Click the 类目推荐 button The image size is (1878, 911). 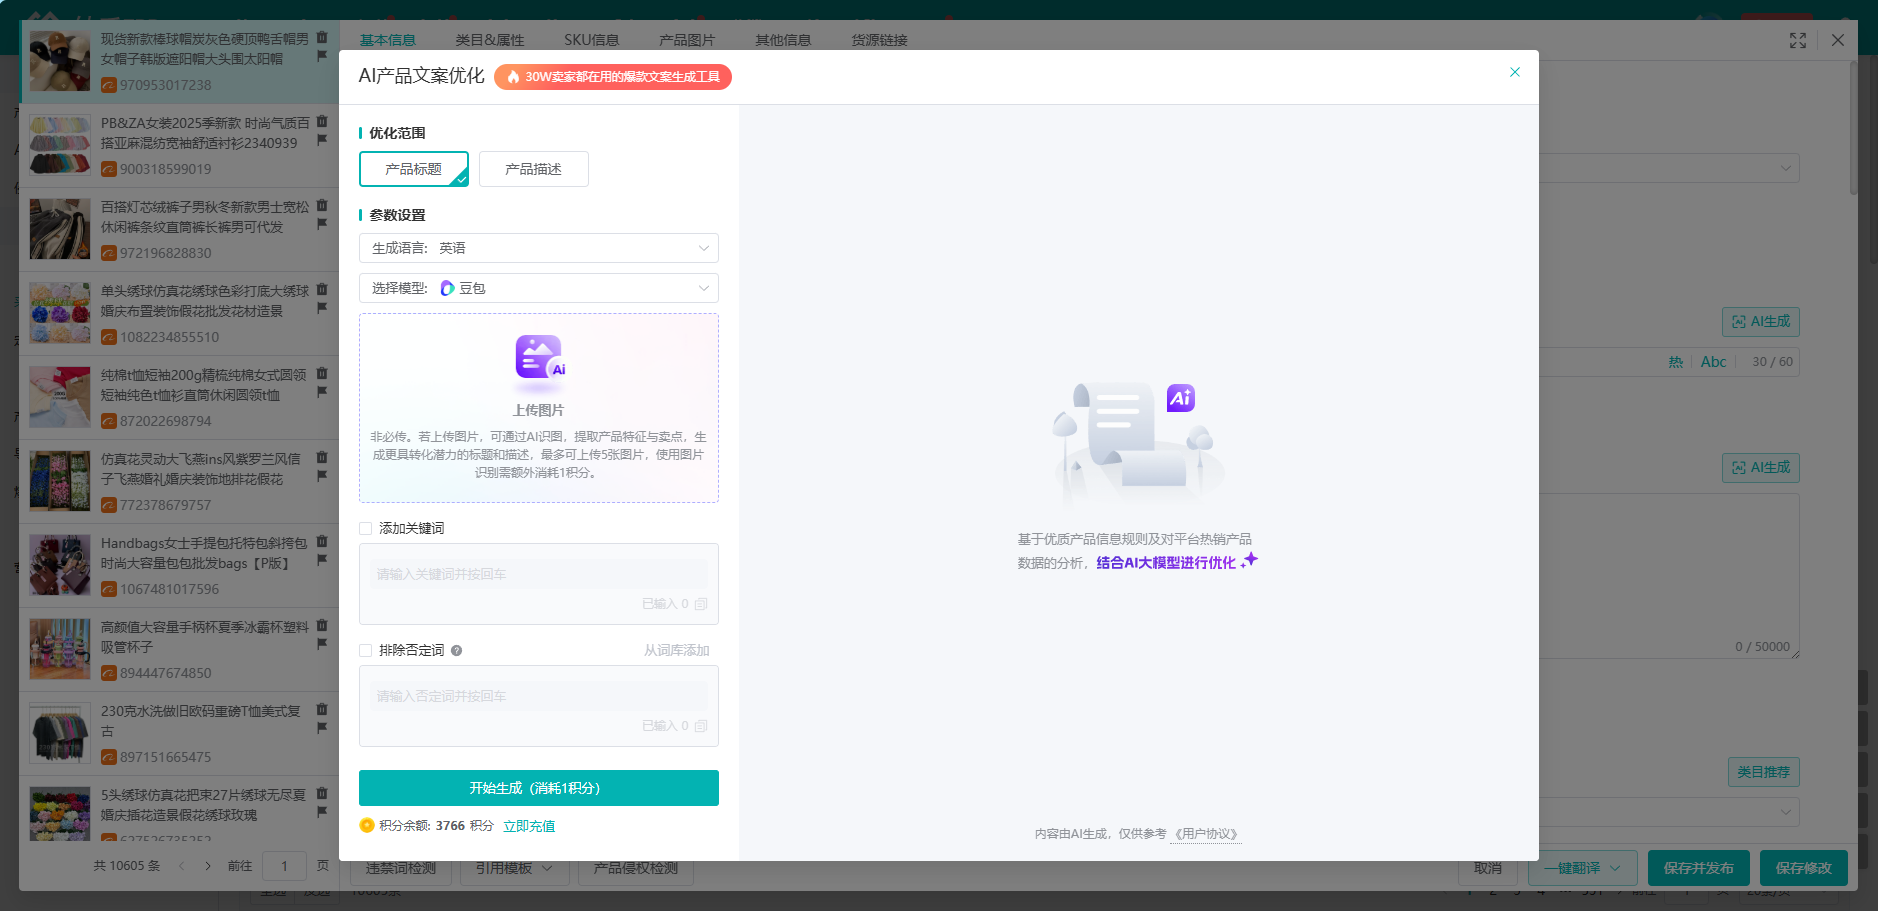[x=1764, y=772]
